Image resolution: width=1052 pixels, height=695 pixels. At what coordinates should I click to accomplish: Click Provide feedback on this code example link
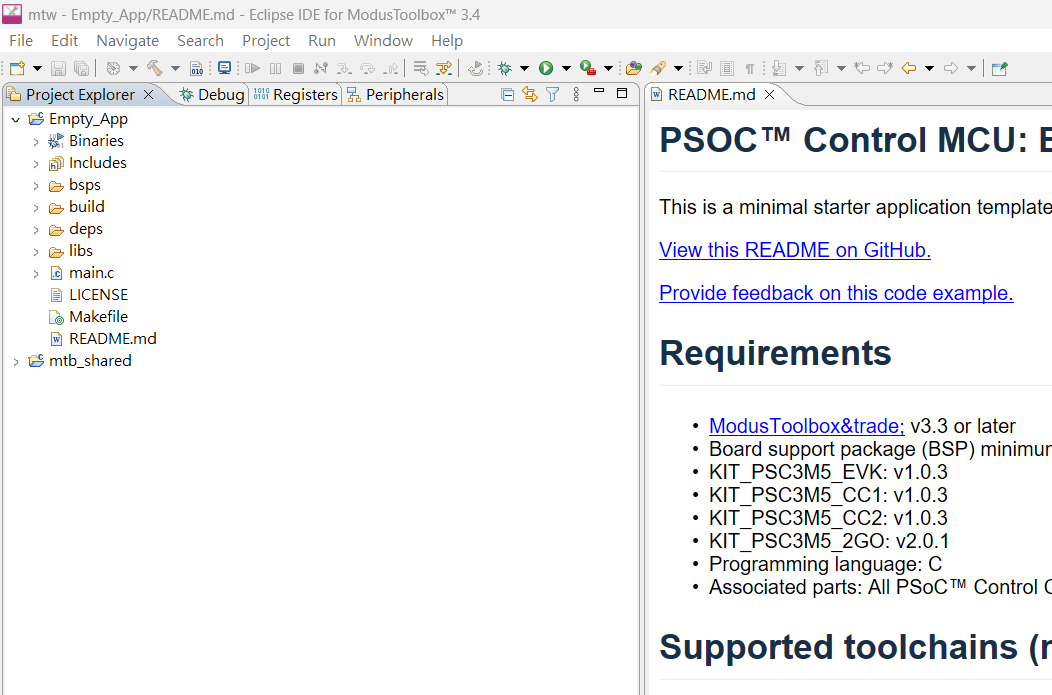(x=836, y=293)
